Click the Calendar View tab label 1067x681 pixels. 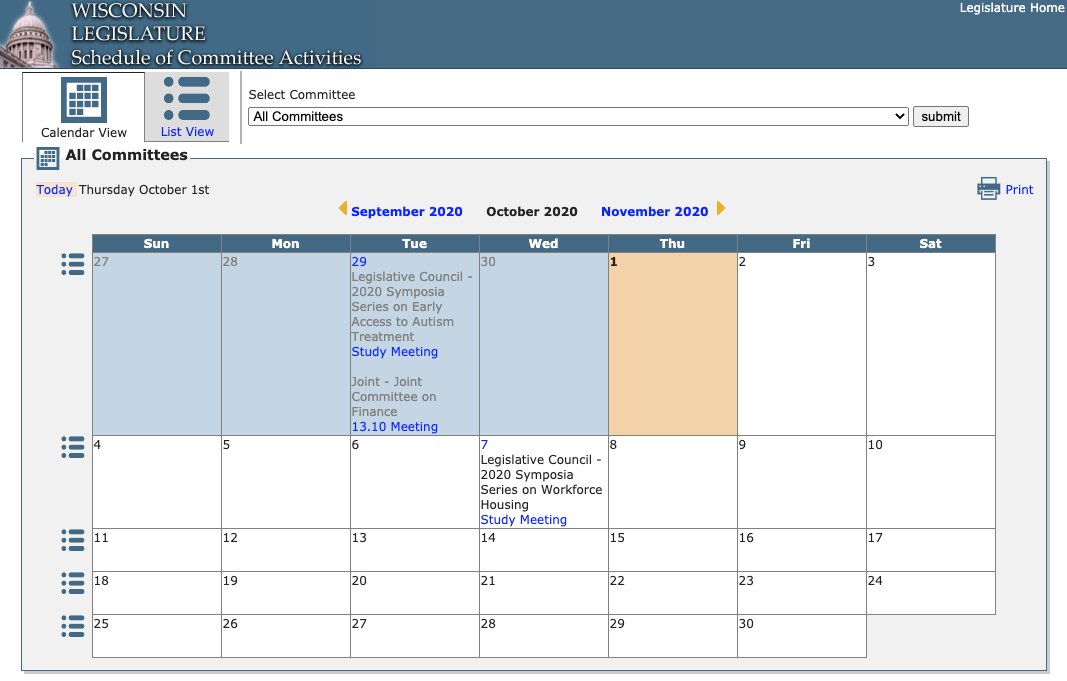point(84,133)
